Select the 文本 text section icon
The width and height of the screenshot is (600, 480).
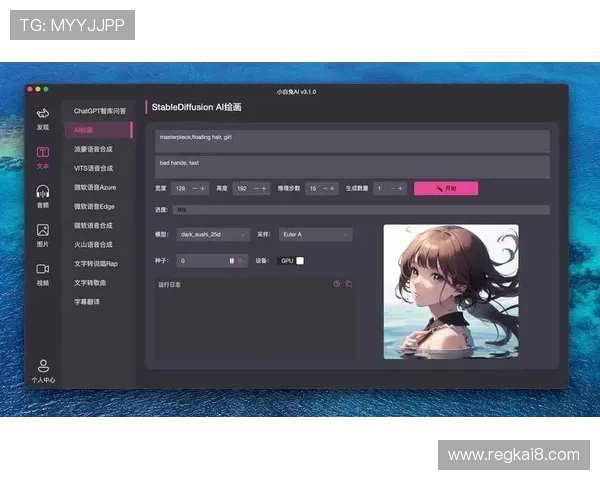click(43, 158)
